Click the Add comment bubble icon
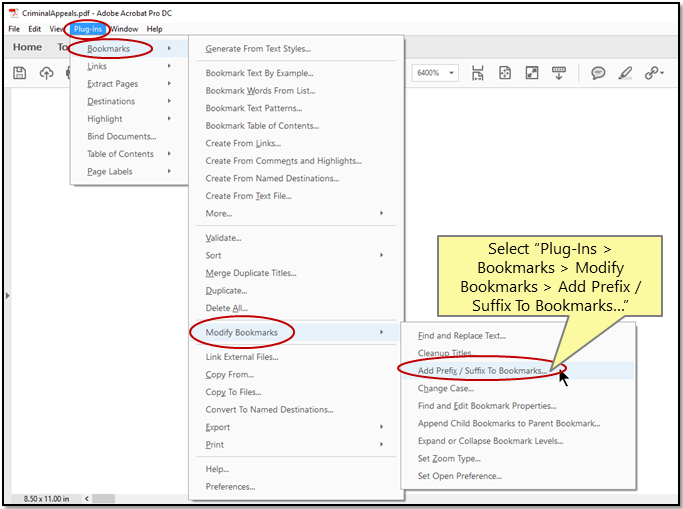Viewport: 683px width, 509px height. coord(598,73)
